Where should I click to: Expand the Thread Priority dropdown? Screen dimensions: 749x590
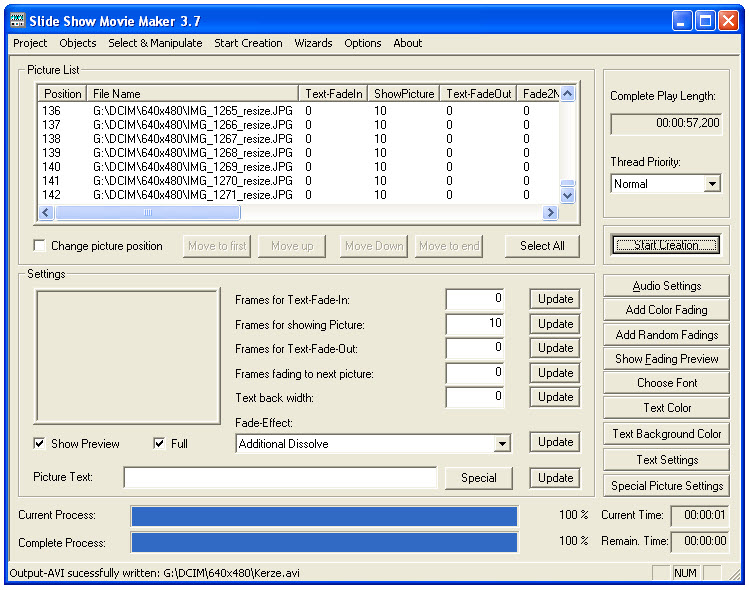(x=712, y=184)
